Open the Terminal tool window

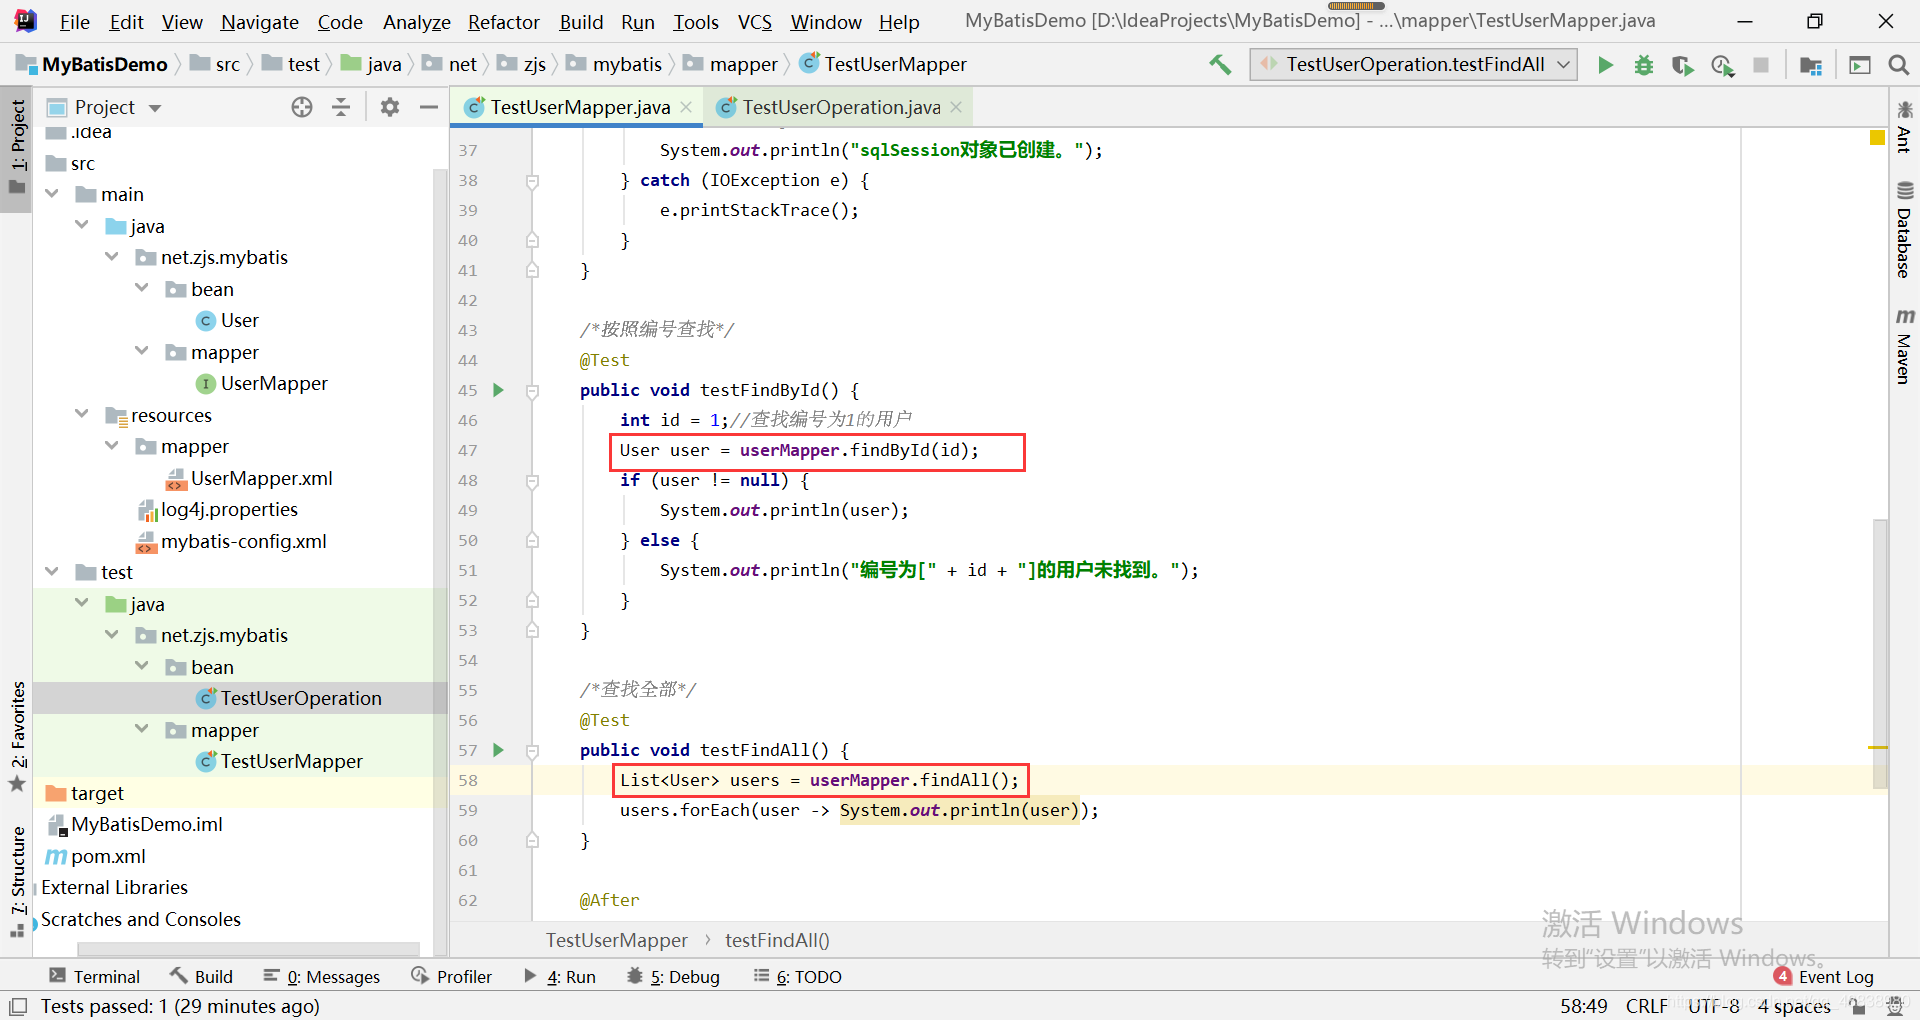click(95, 976)
